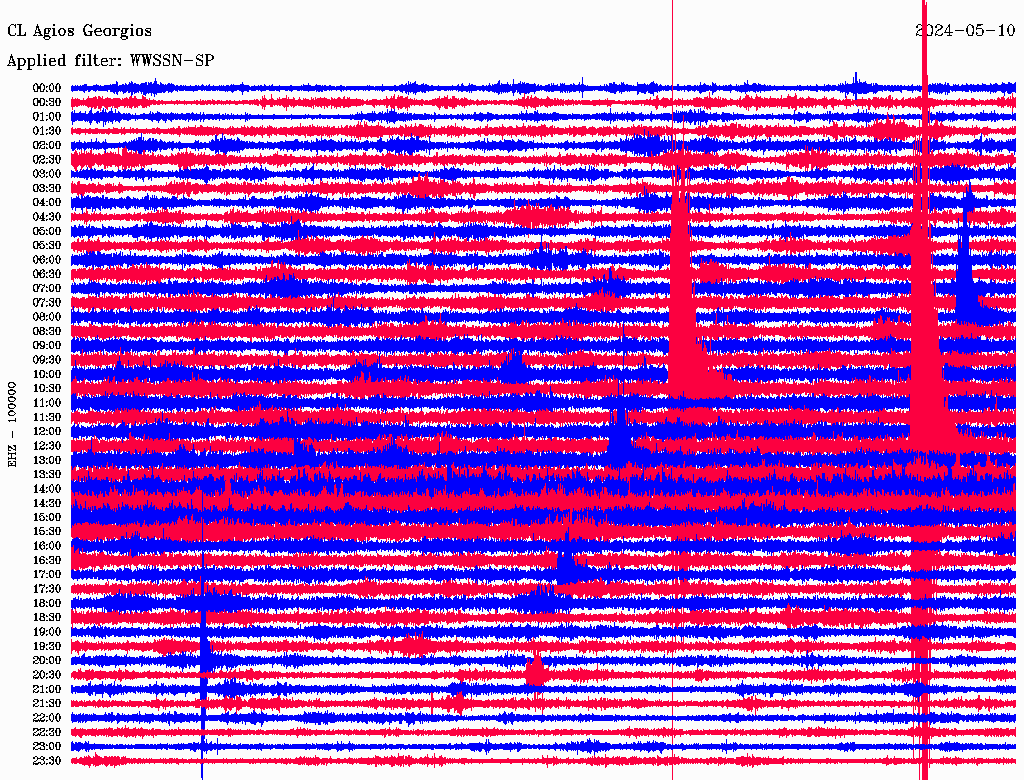1024x780 pixels.
Task: Select the 00:00 time label
Action: coord(47,88)
